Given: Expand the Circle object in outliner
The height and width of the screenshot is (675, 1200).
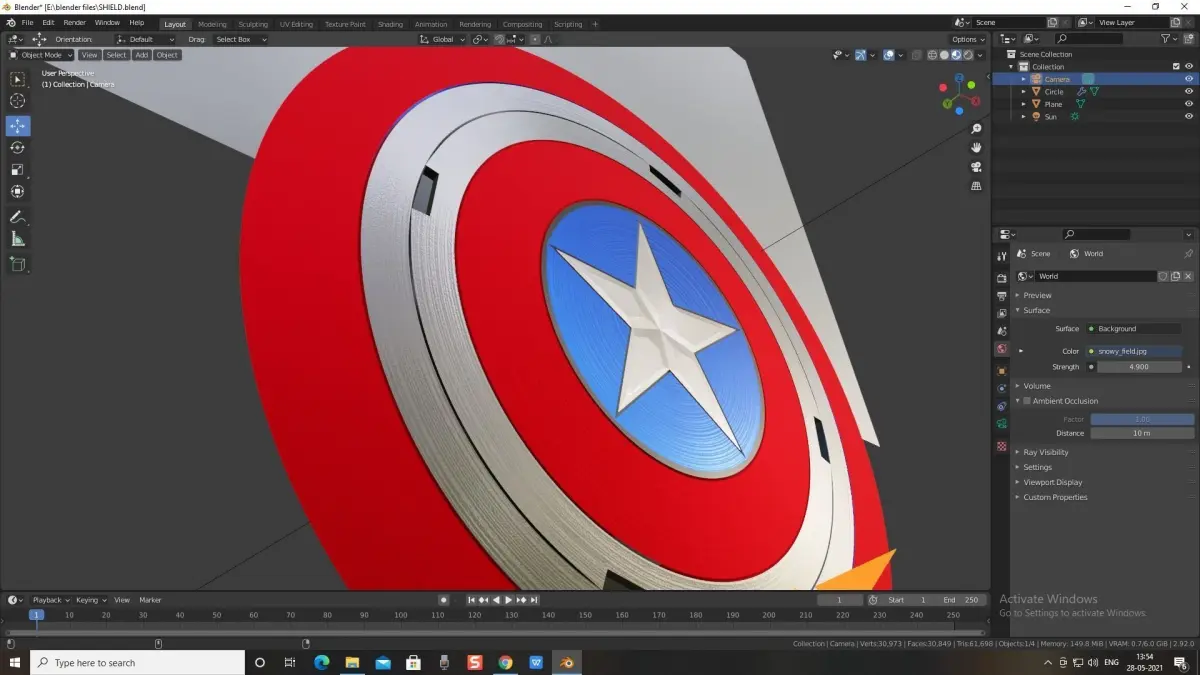Looking at the screenshot, I should (1023, 91).
